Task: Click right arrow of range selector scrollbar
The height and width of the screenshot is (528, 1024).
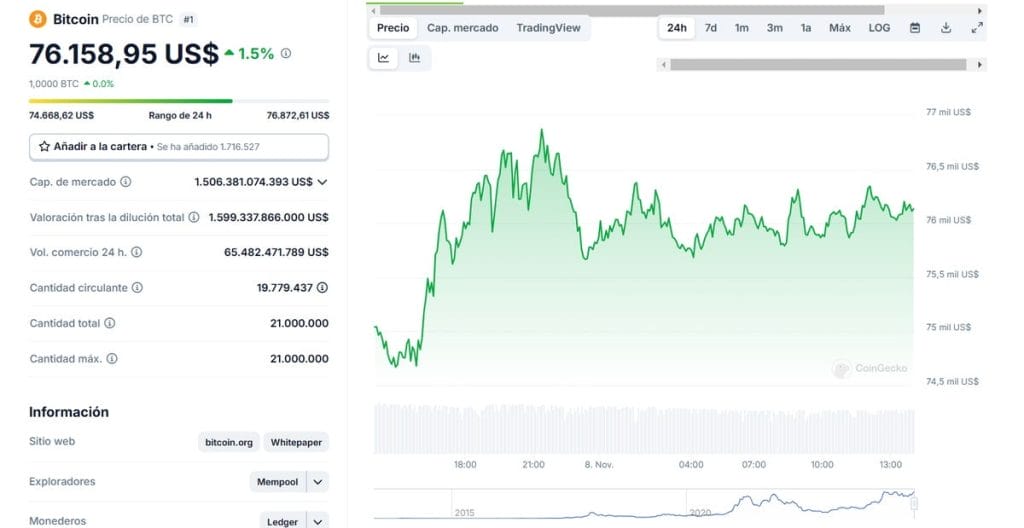Action: tap(980, 65)
